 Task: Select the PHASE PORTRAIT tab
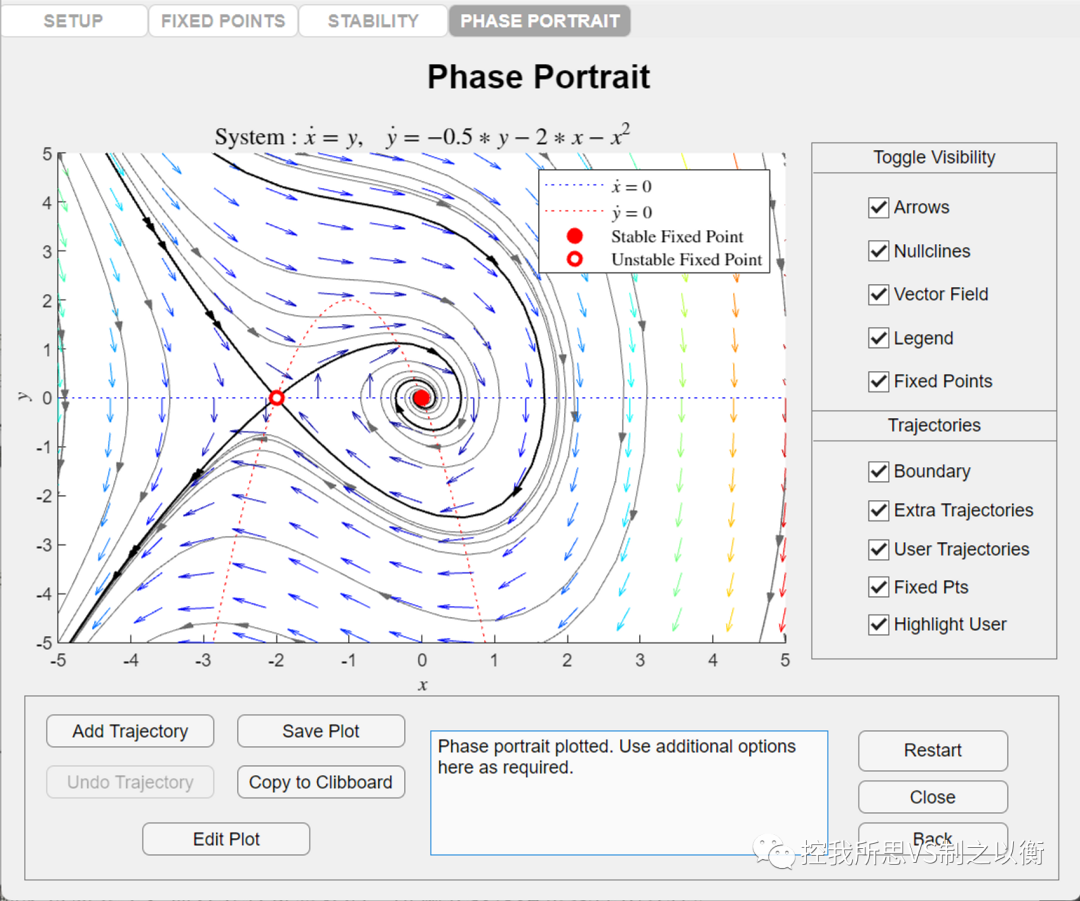click(x=539, y=21)
